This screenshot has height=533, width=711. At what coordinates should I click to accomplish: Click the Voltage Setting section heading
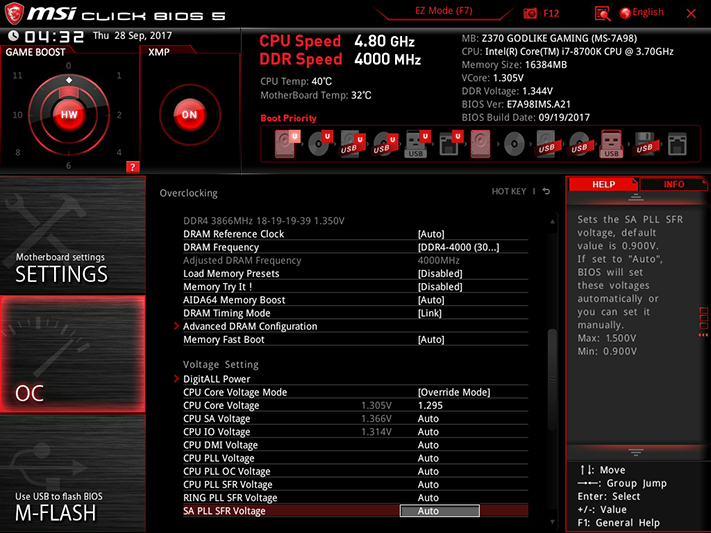pos(221,365)
